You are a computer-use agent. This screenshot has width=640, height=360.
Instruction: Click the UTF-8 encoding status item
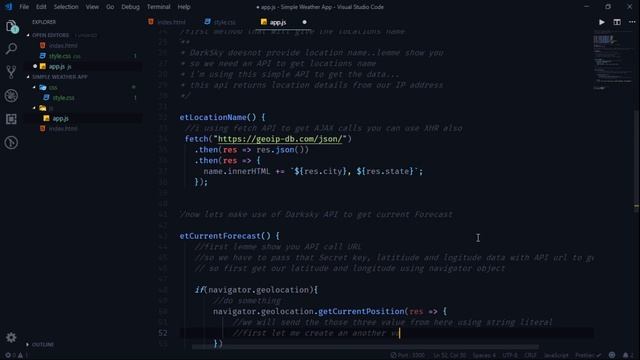click(510, 355)
